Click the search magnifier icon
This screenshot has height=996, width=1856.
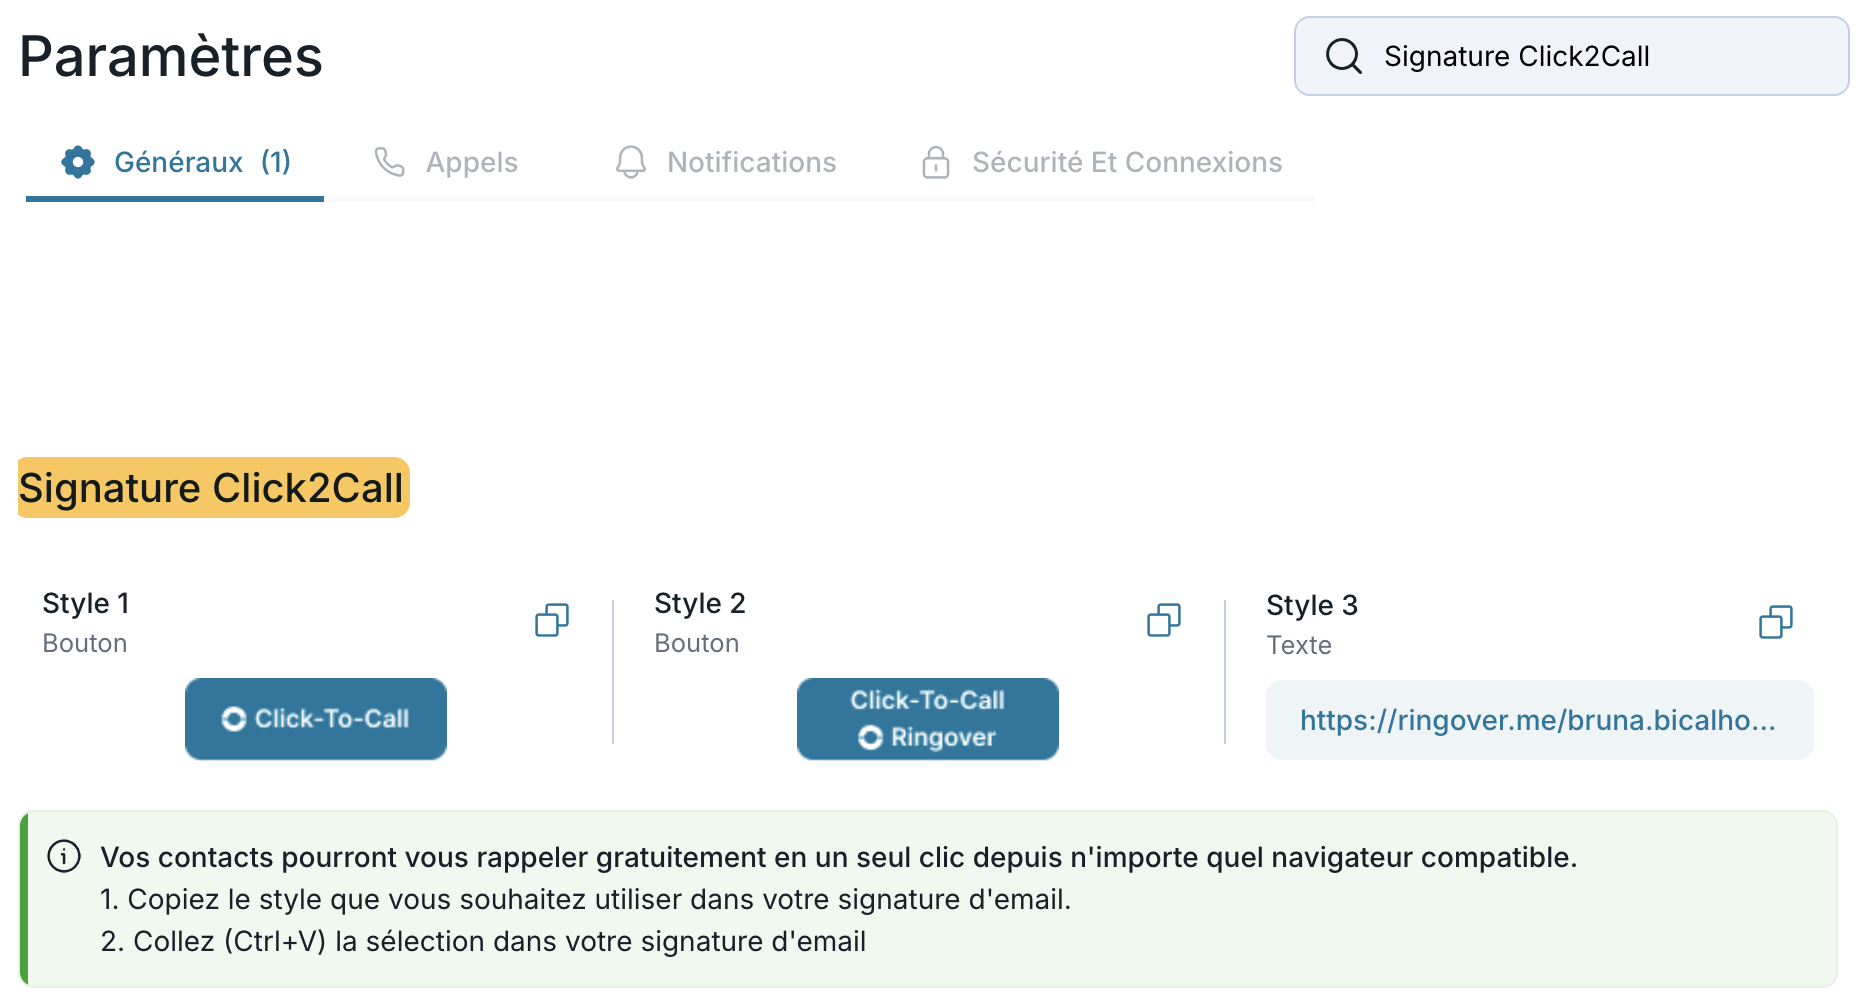click(x=1343, y=56)
